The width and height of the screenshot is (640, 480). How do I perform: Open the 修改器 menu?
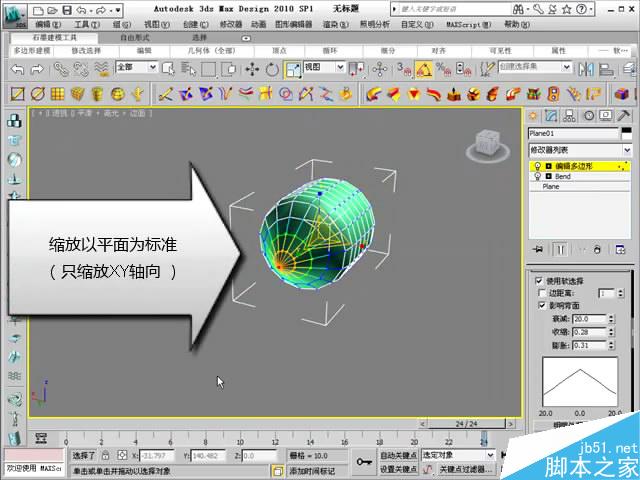[230, 24]
